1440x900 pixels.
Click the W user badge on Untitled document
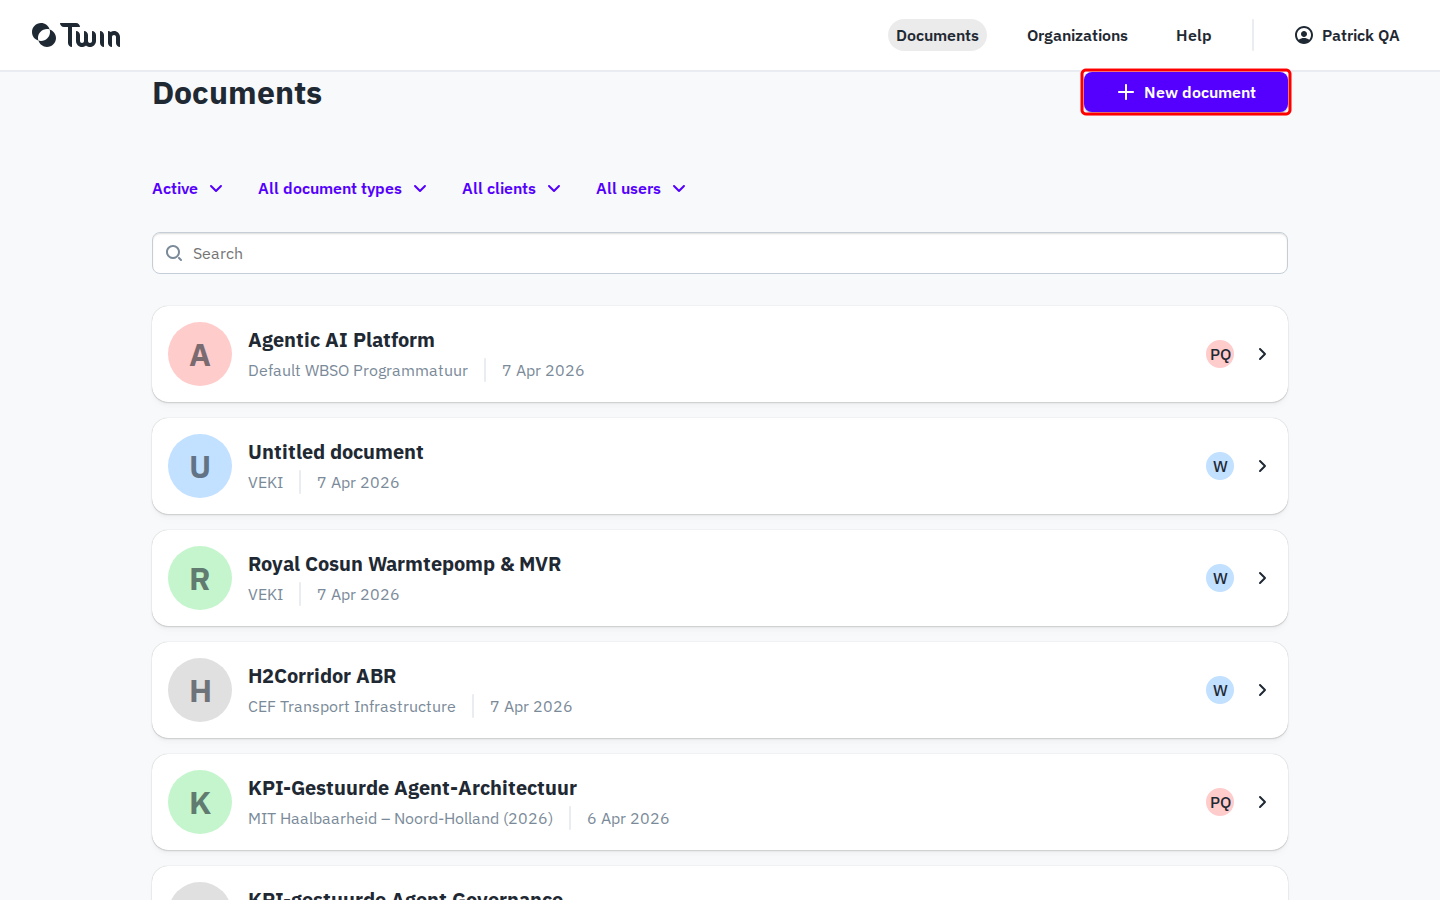pos(1220,466)
